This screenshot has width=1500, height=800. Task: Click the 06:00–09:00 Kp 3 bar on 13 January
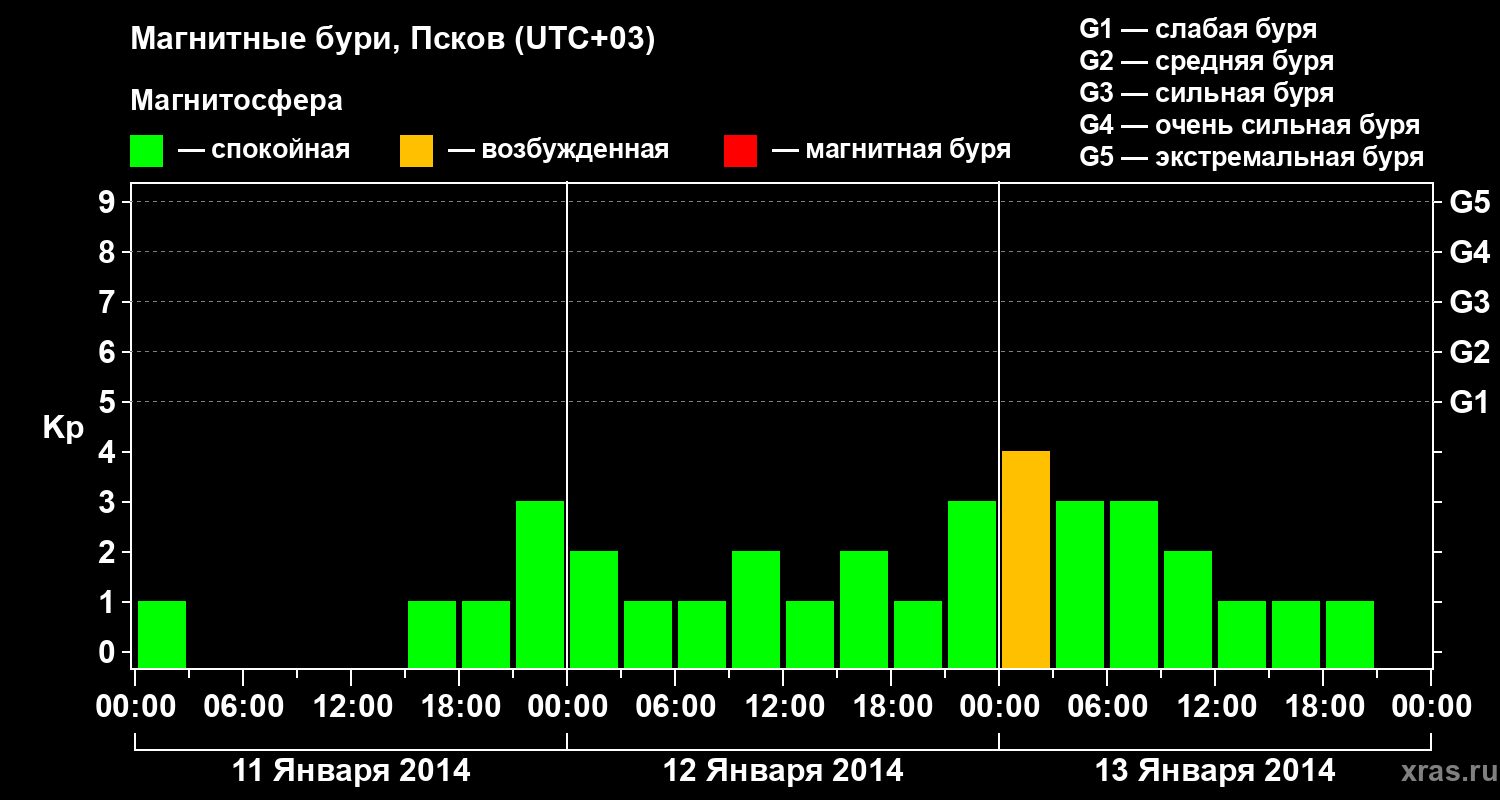[1134, 584]
